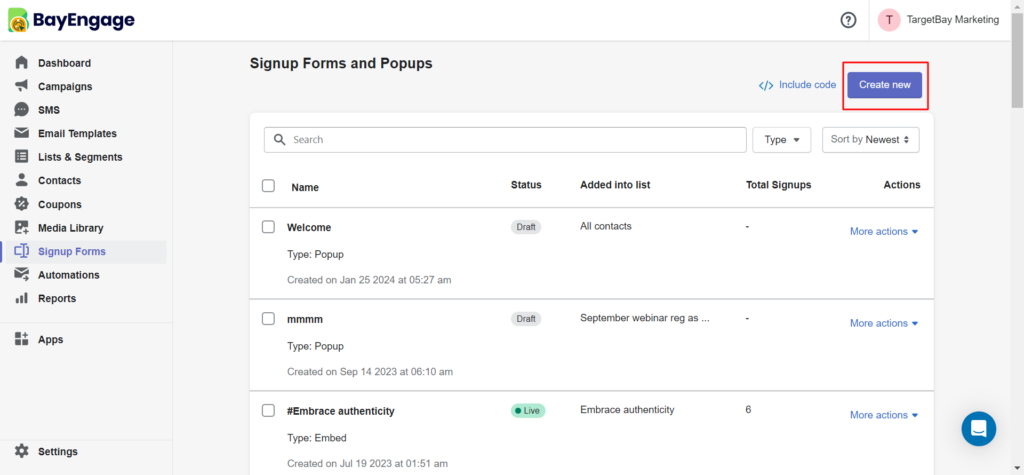Click the T user avatar
The height and width of the screenshot is (475, 1024).
tap(889, 20)
